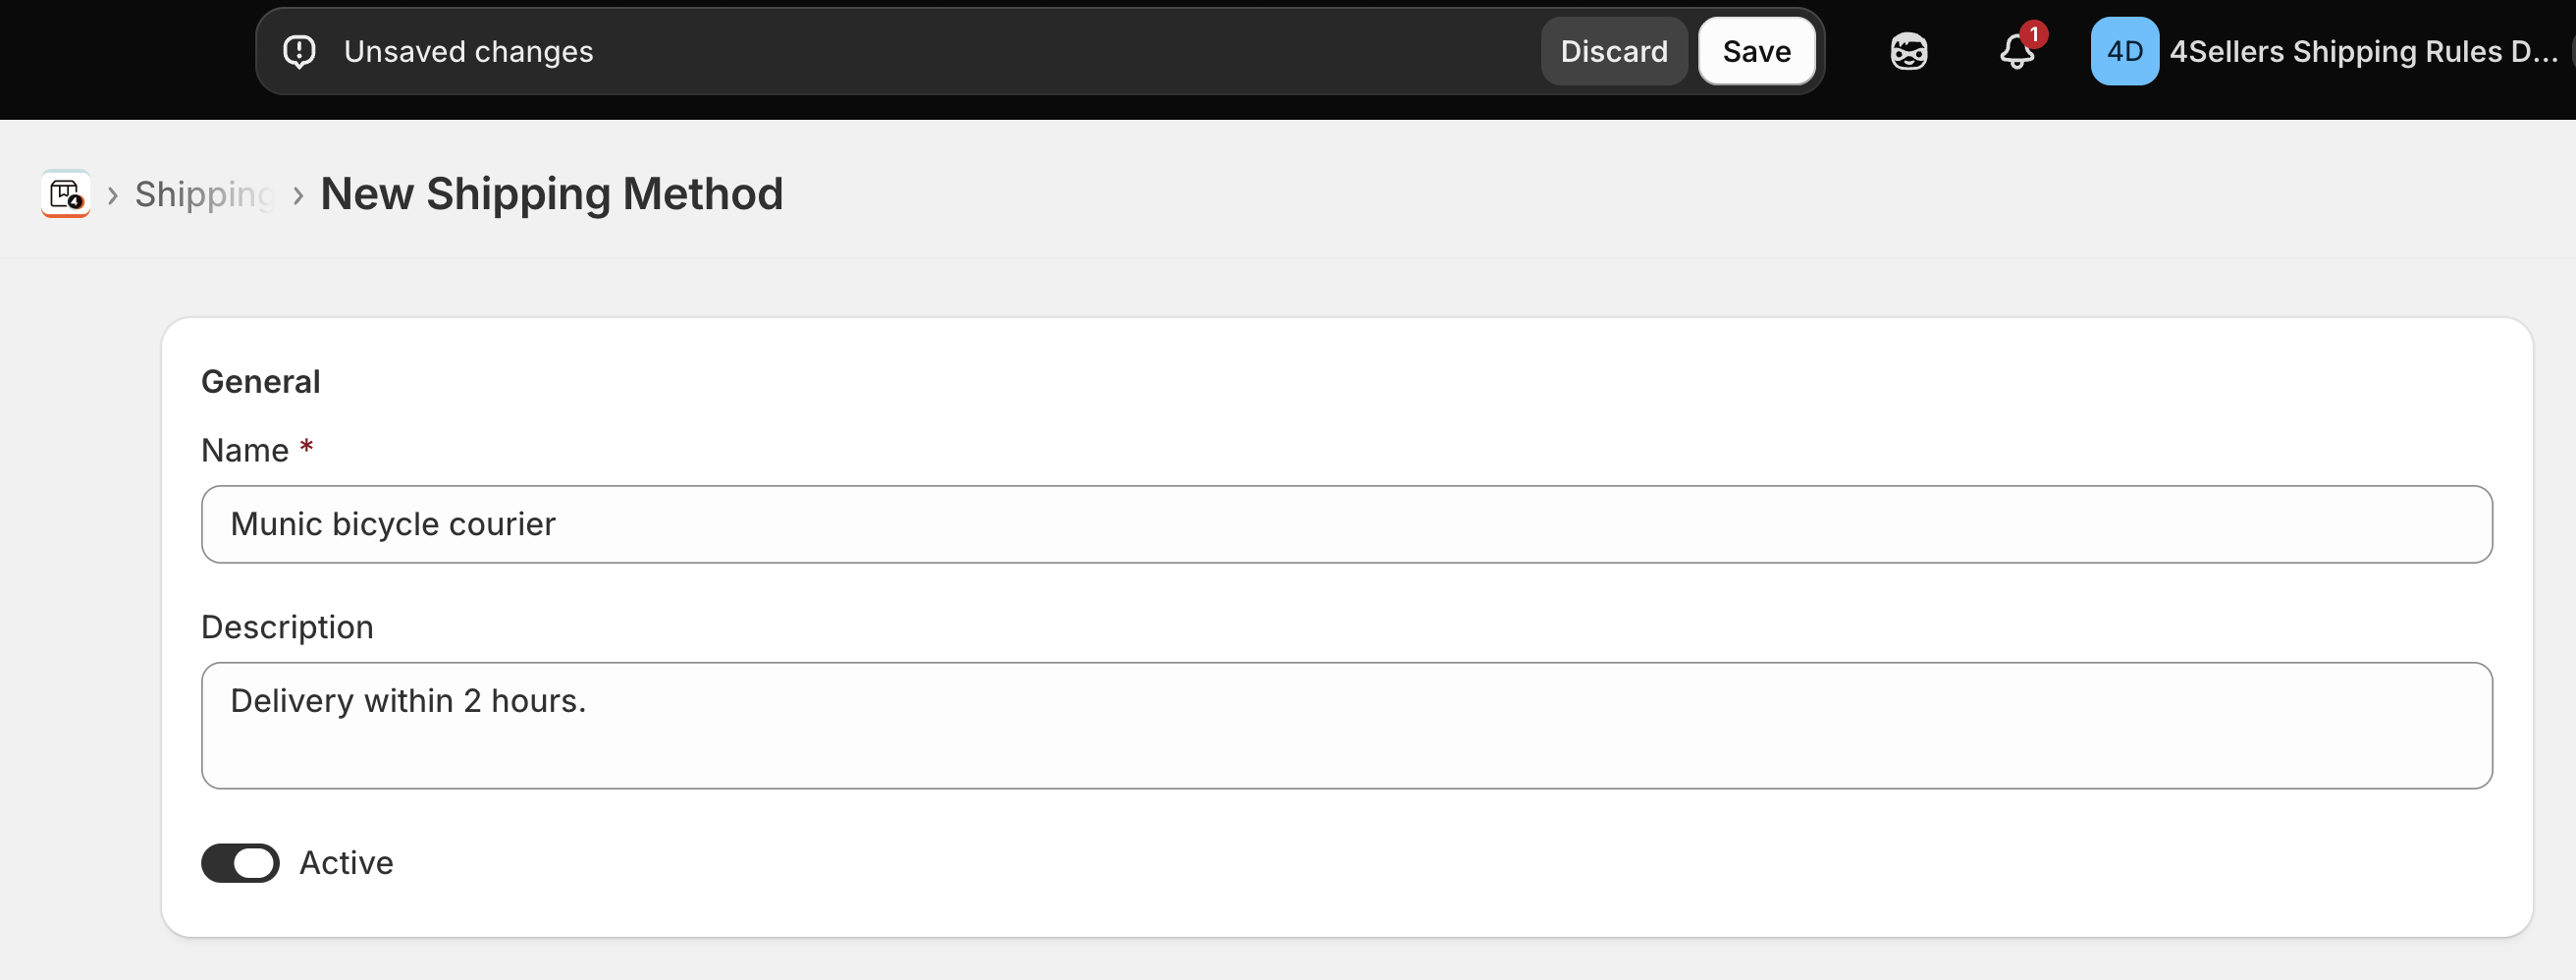Toggle the Active switch off

click(240, 862)
